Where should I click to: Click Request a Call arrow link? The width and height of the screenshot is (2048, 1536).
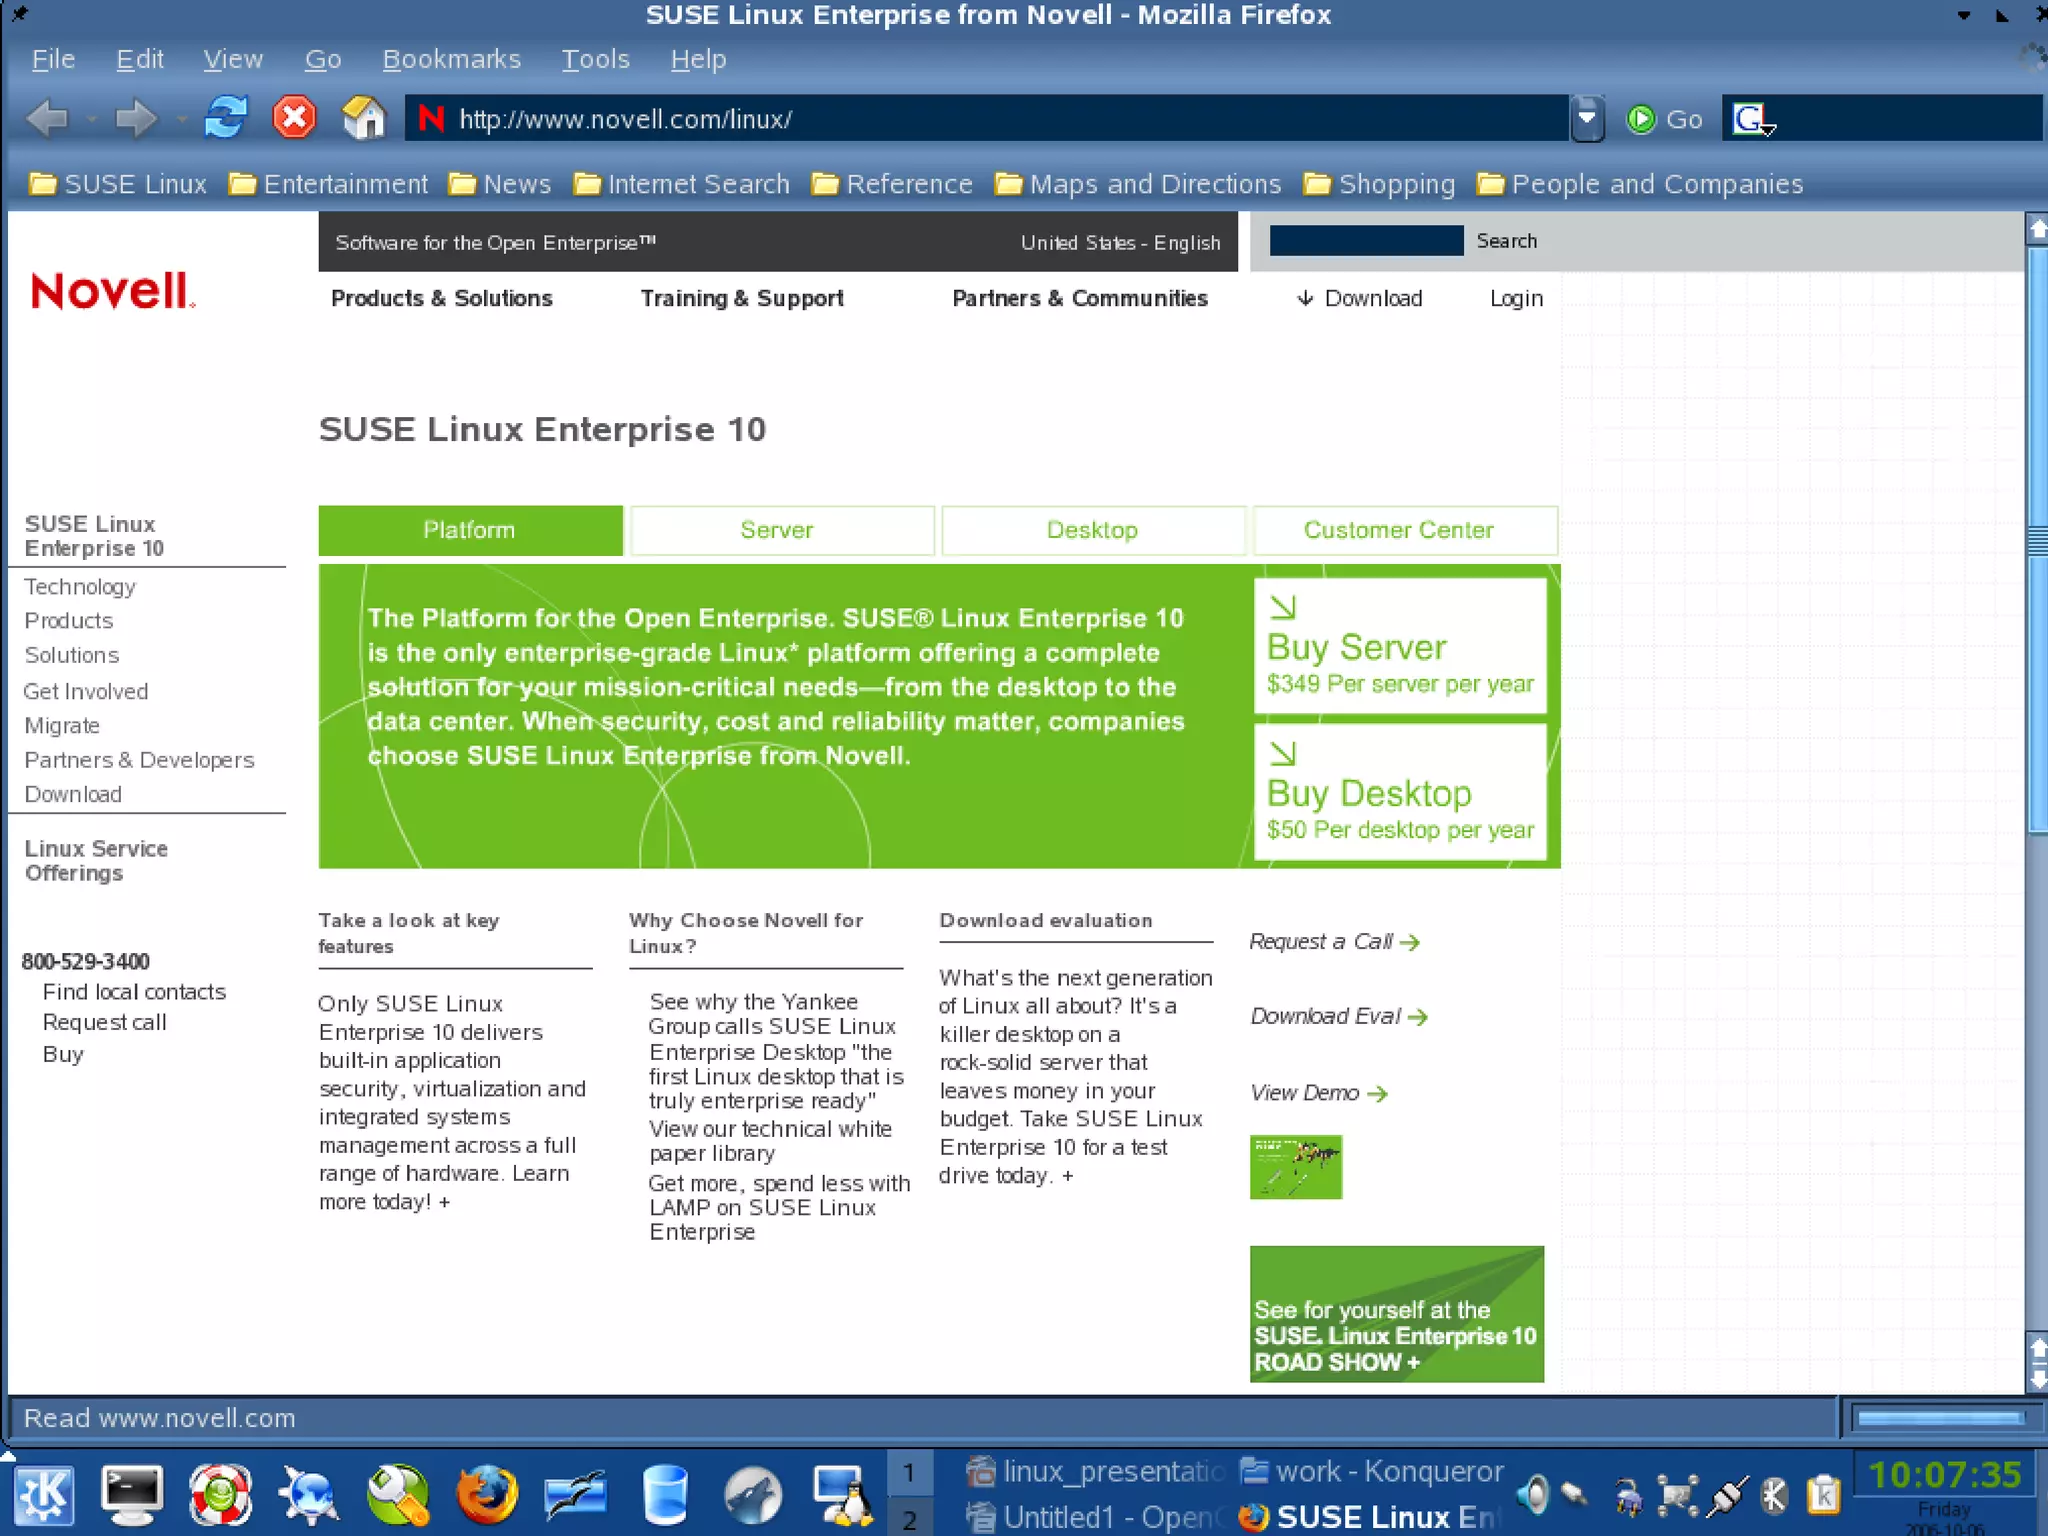pyautogui.click(x=1334, y=942)
